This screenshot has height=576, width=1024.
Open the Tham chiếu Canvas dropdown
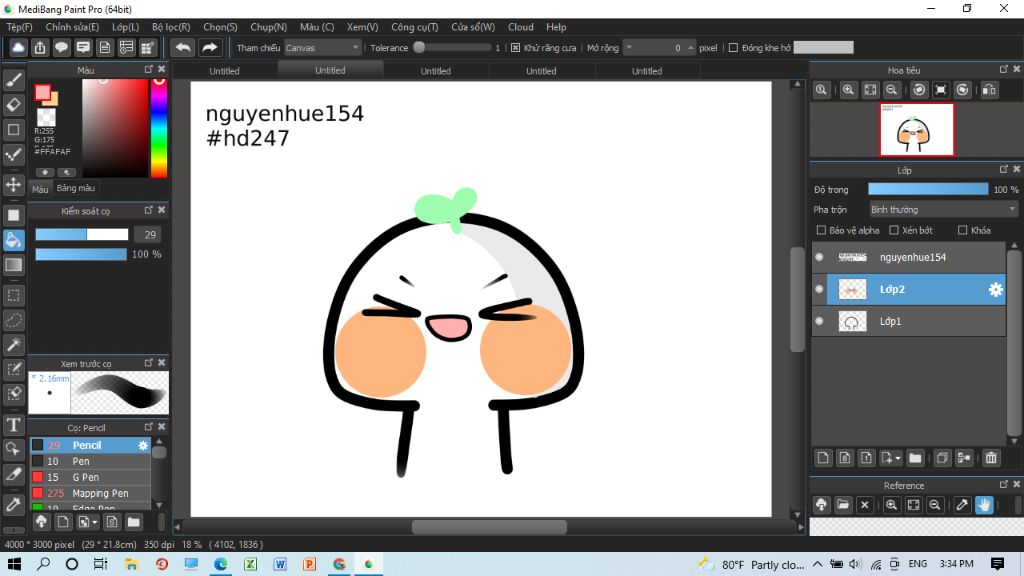click(322, 47)
